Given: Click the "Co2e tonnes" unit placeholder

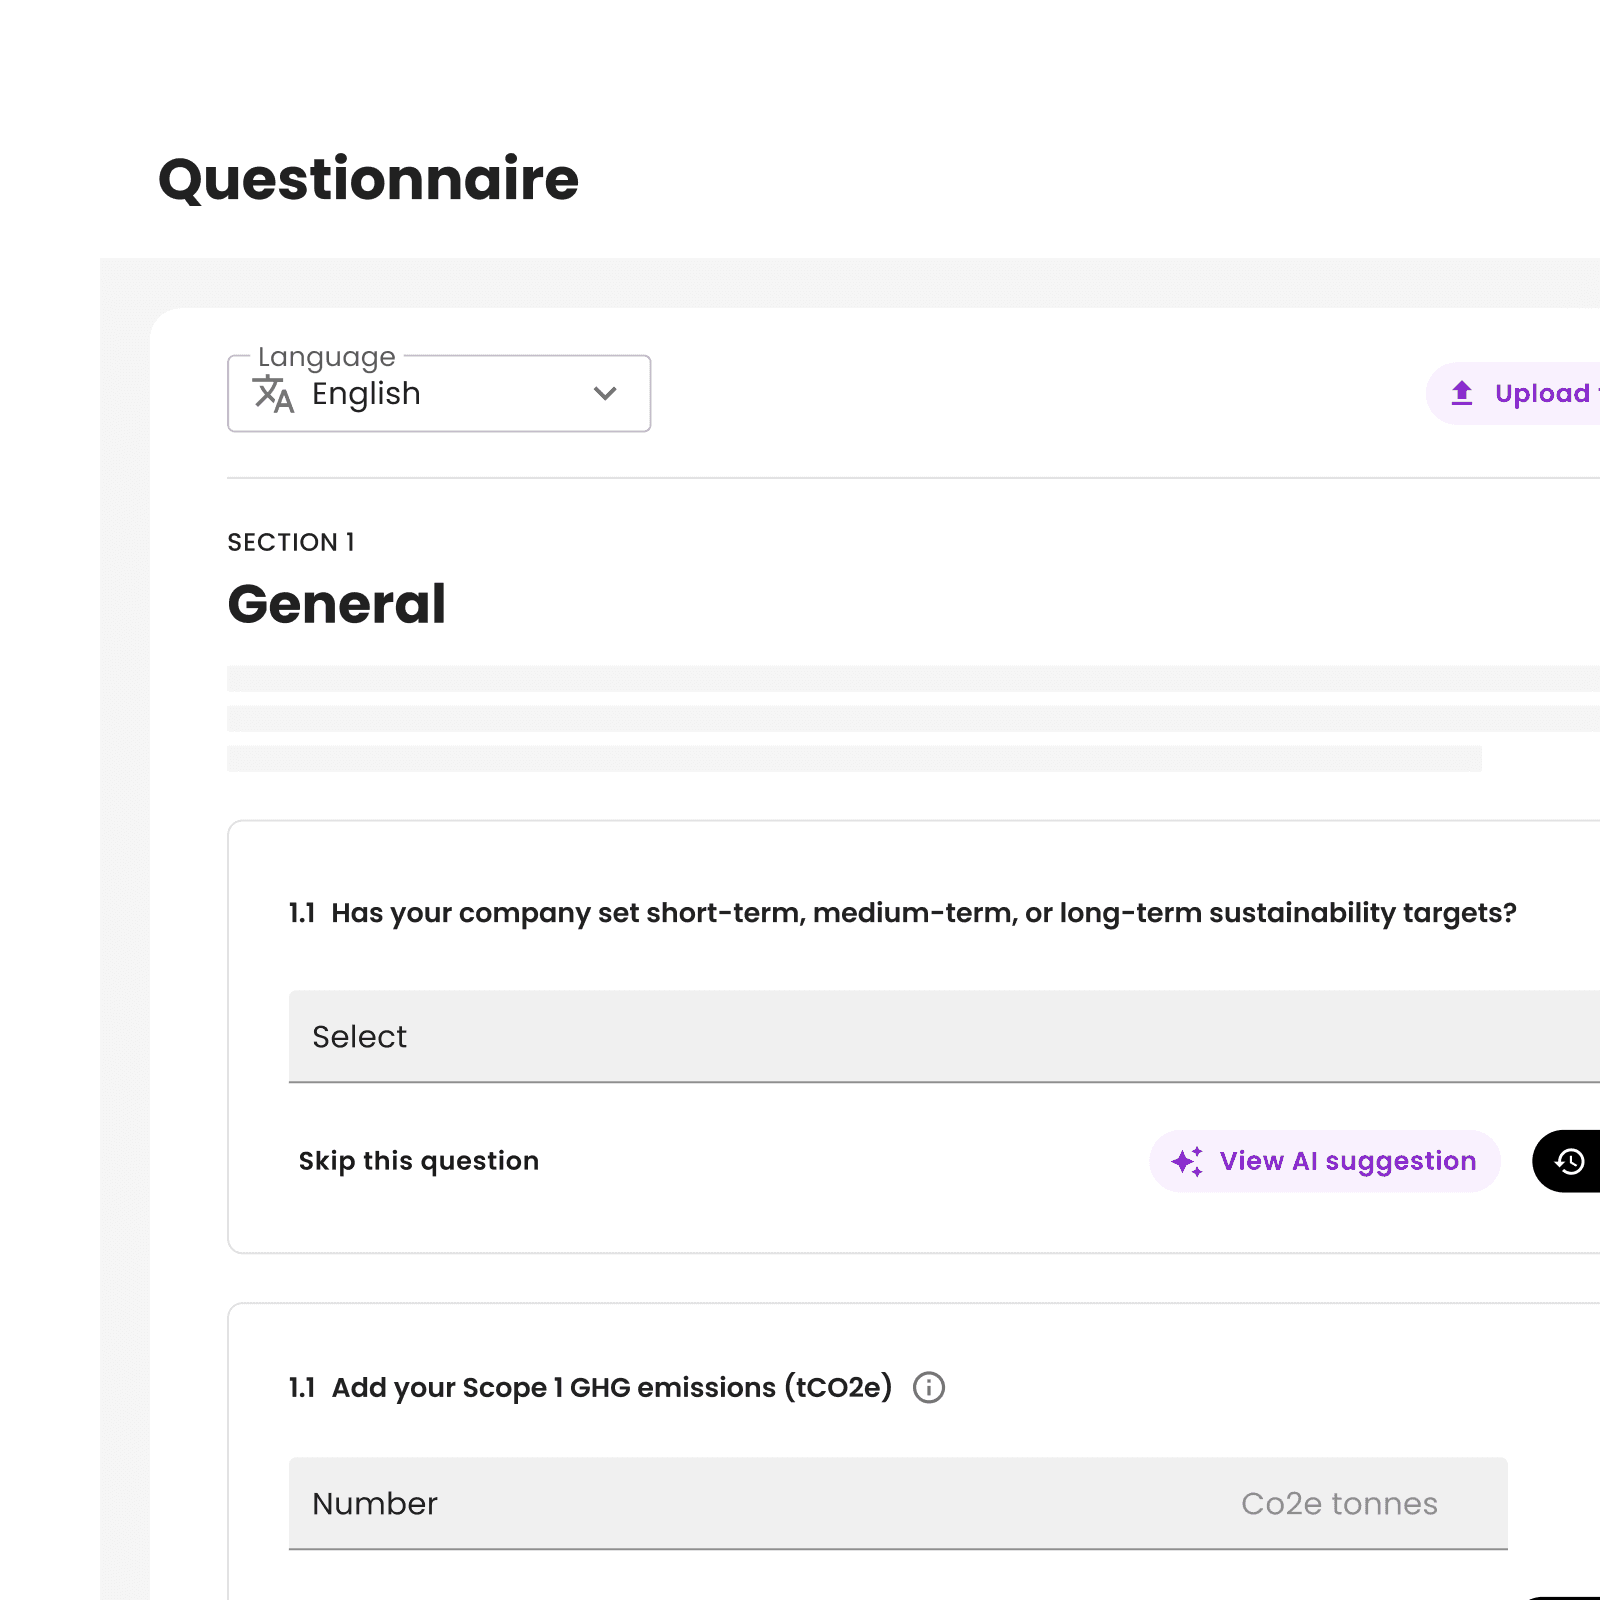Looking at the screenshot, I should click(x=1339, y=1504).
